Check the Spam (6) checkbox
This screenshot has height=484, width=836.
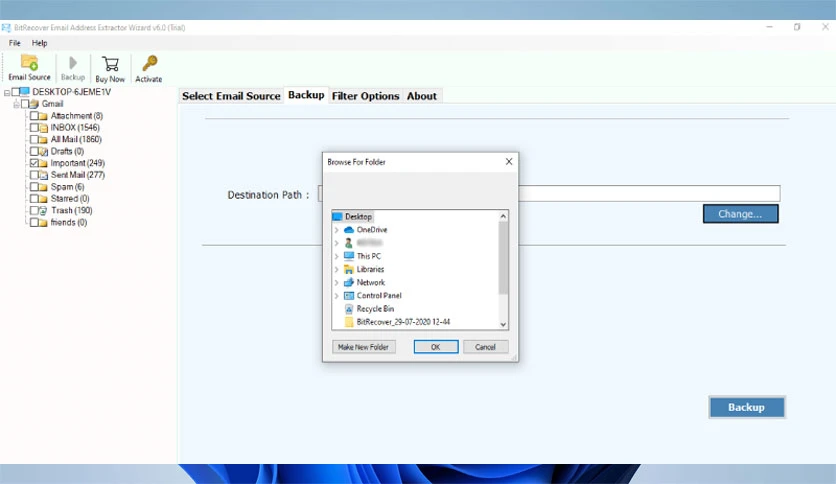tap(34, 187)
